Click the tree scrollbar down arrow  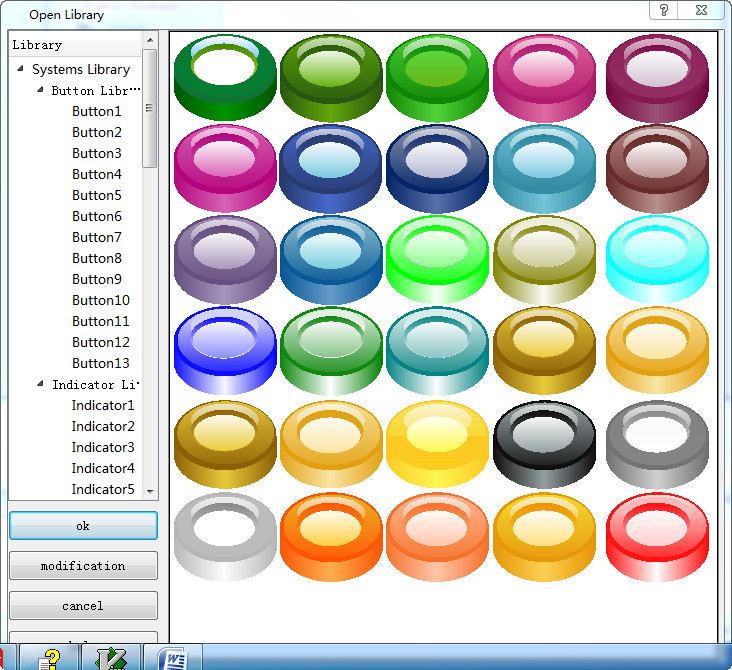point(150,491)
